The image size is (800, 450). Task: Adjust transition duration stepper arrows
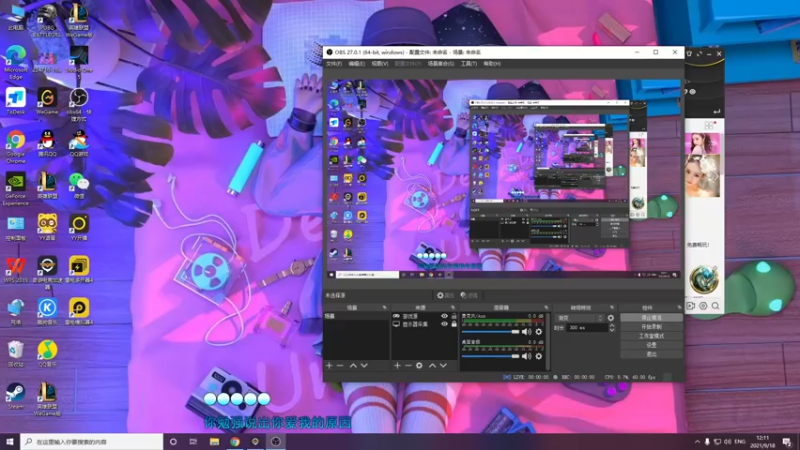tap(612, 328)
